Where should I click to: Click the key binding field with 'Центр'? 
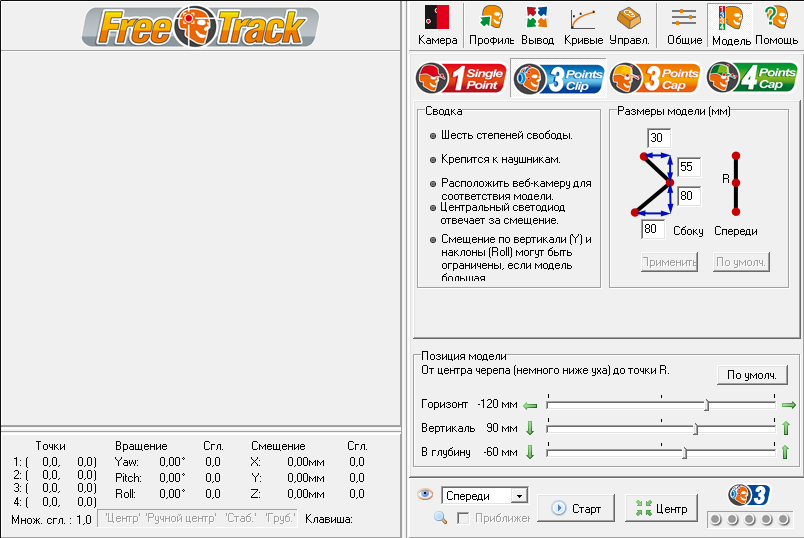tap(197, 518)
